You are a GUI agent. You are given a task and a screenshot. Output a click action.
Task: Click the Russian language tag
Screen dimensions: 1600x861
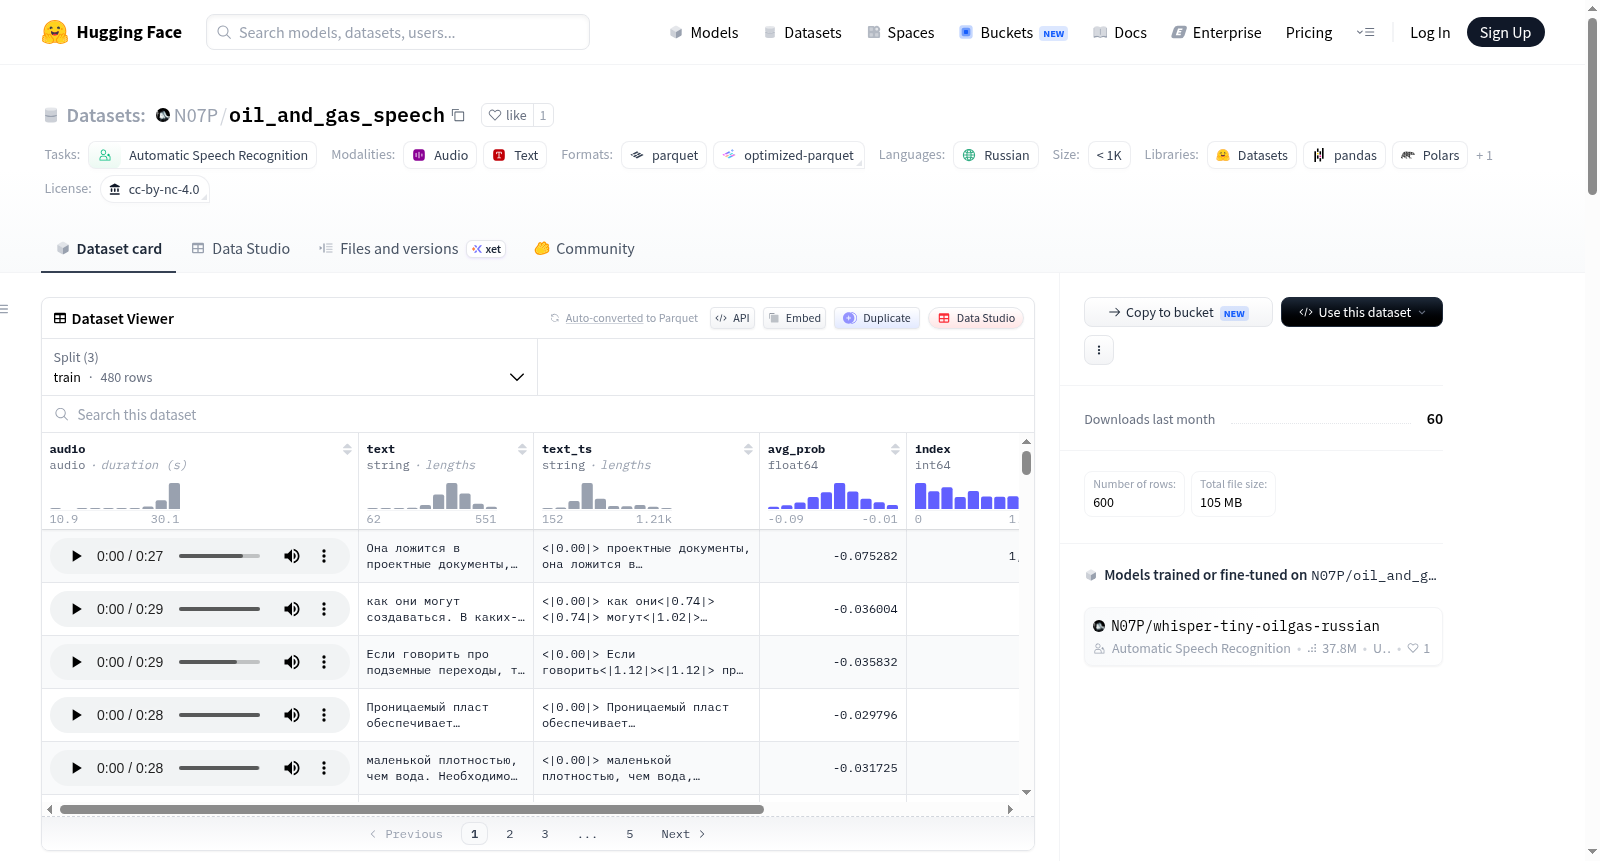pos(996,155)
